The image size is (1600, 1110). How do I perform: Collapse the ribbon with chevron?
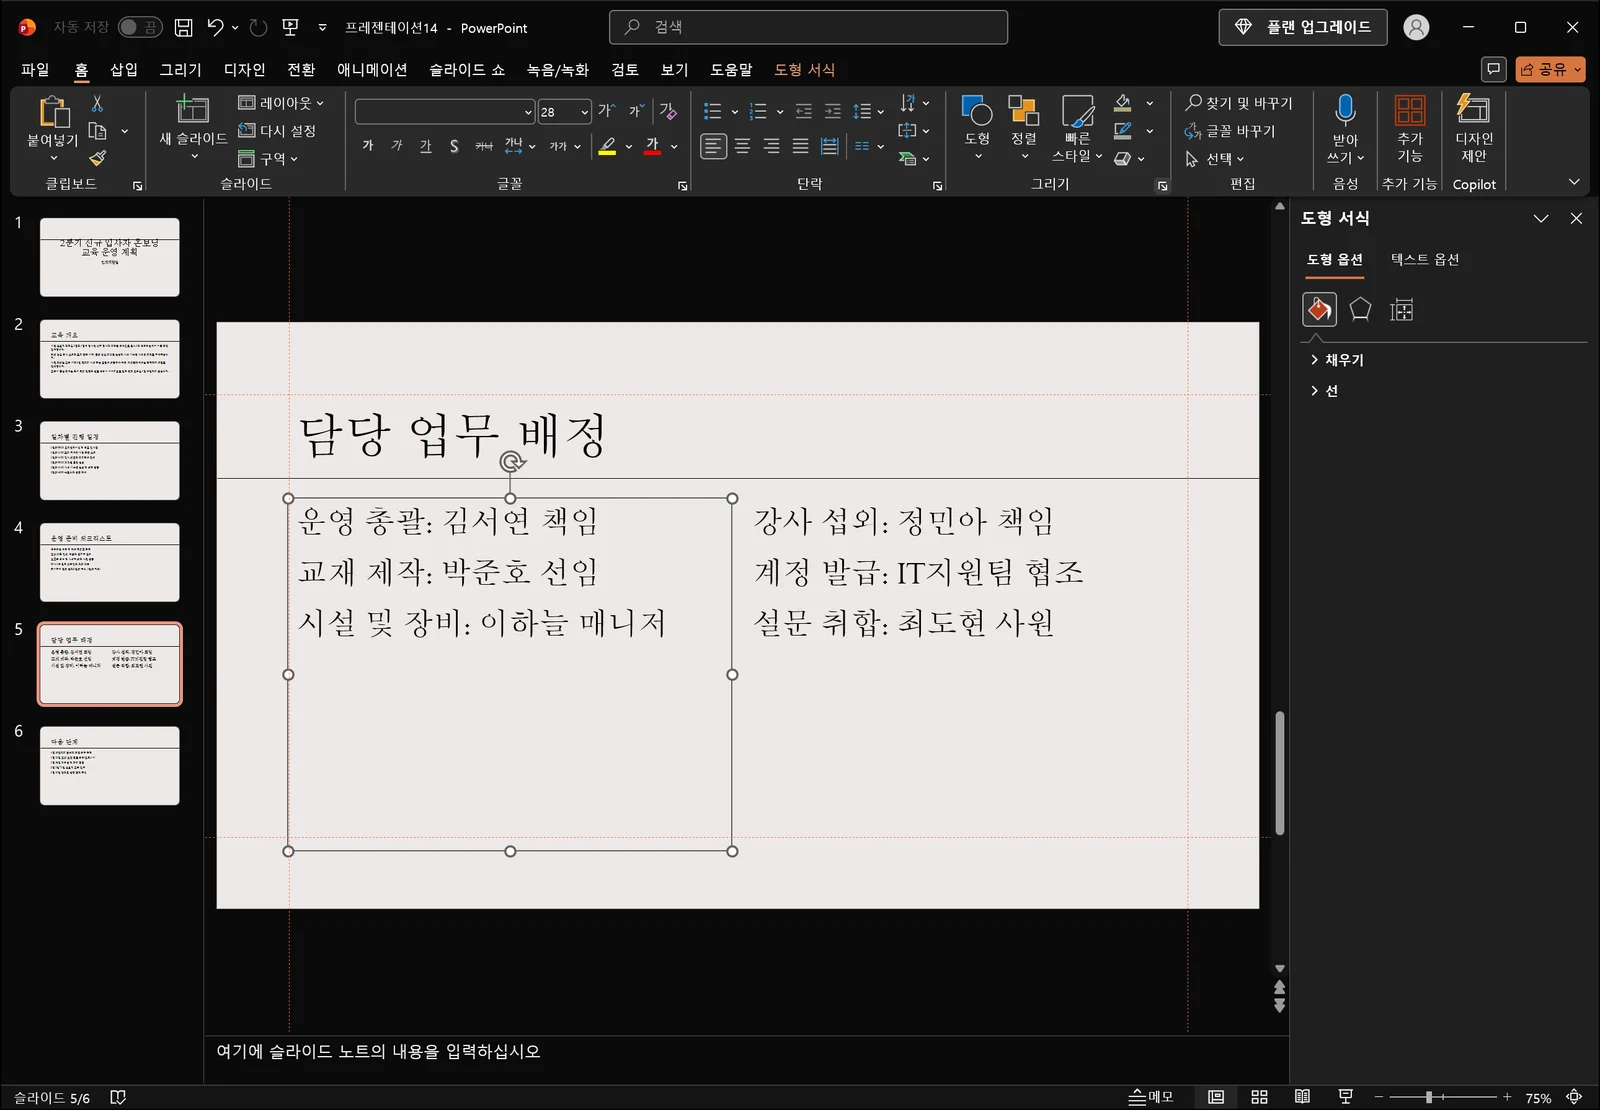(1574, 182)
